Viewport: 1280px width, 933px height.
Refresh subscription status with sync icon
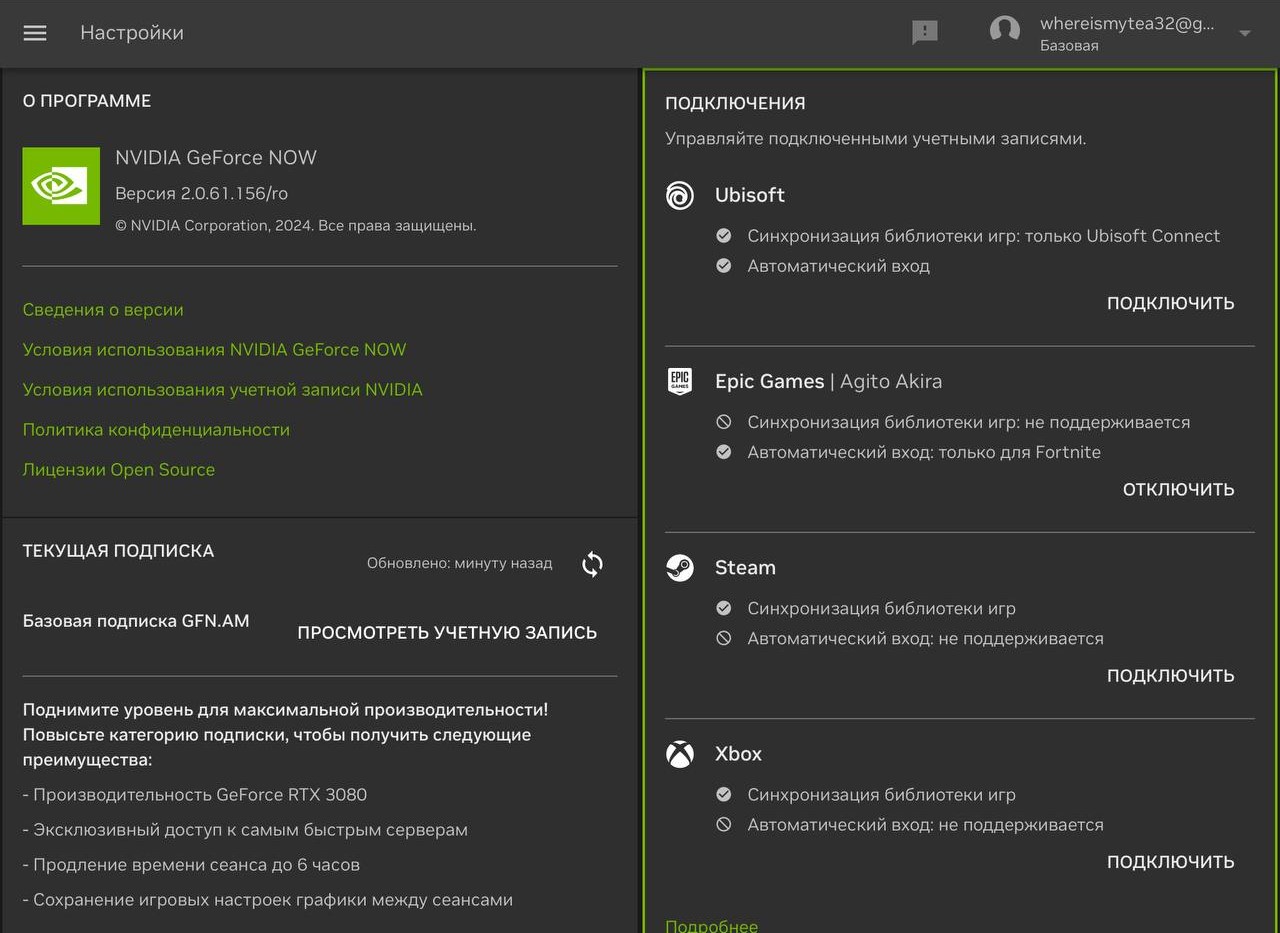tap(592, 564)
